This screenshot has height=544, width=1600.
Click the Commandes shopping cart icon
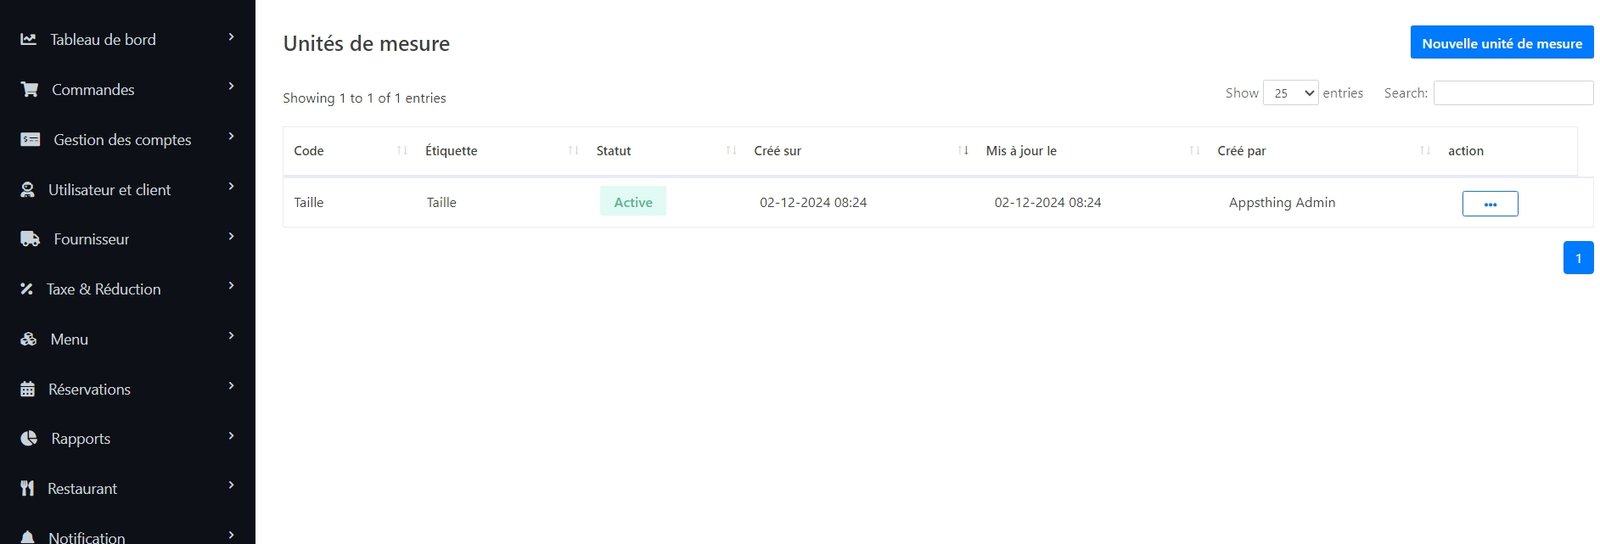coord(29,89)
